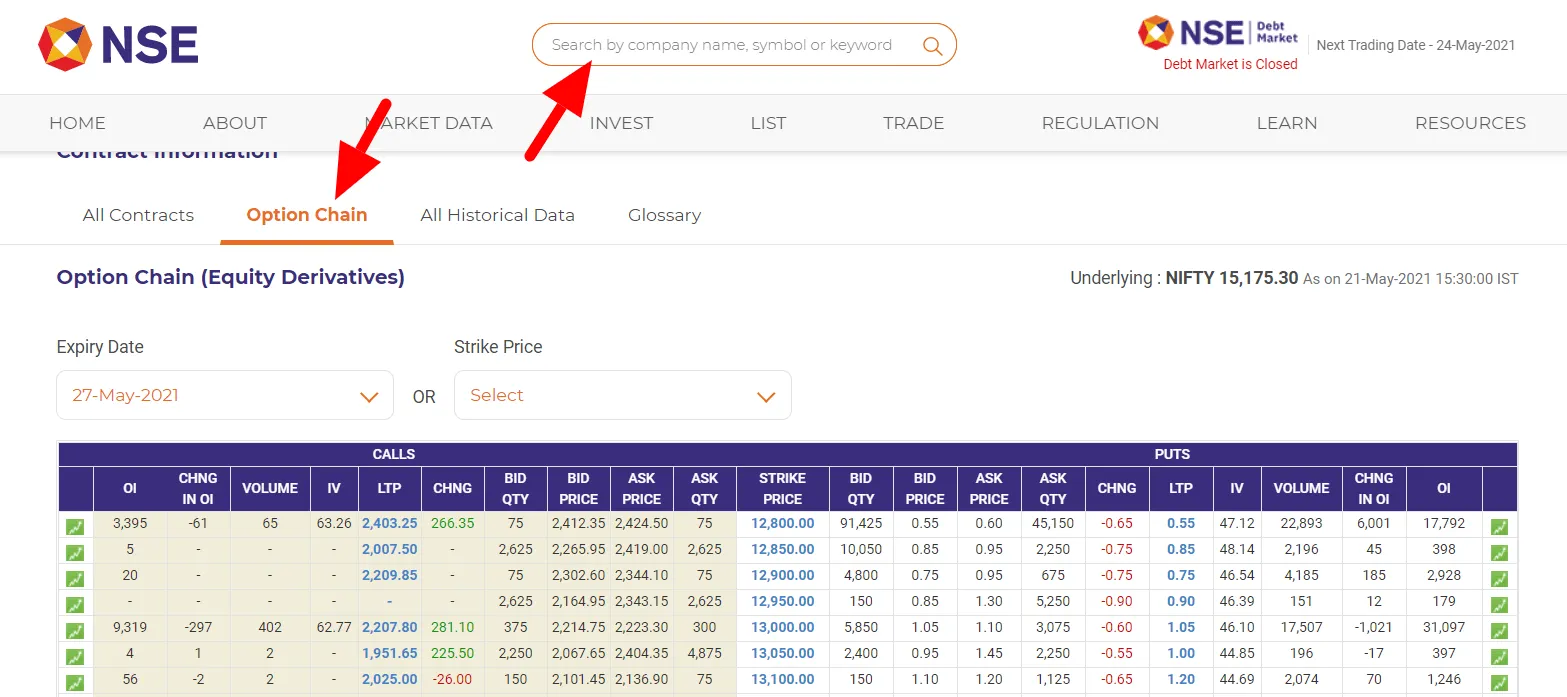
Task: Switch to the All Contracts tab
Action: coord(138,215)
